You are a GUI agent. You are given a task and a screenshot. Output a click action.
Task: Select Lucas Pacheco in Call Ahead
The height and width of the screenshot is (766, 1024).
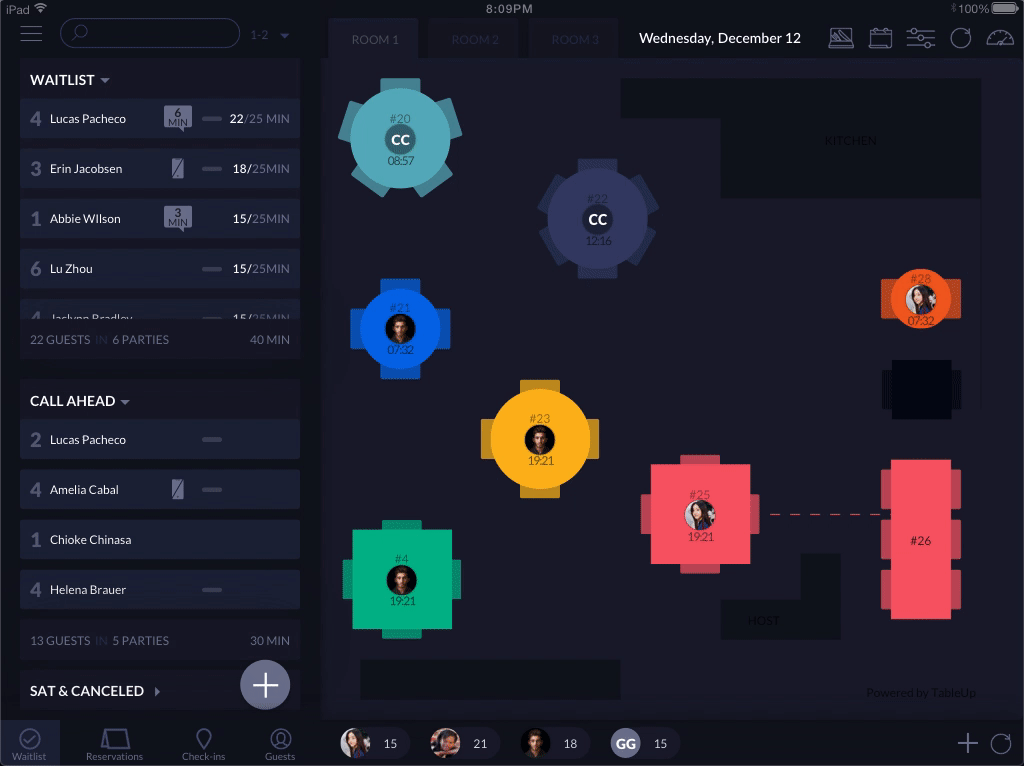click(160, 439)
